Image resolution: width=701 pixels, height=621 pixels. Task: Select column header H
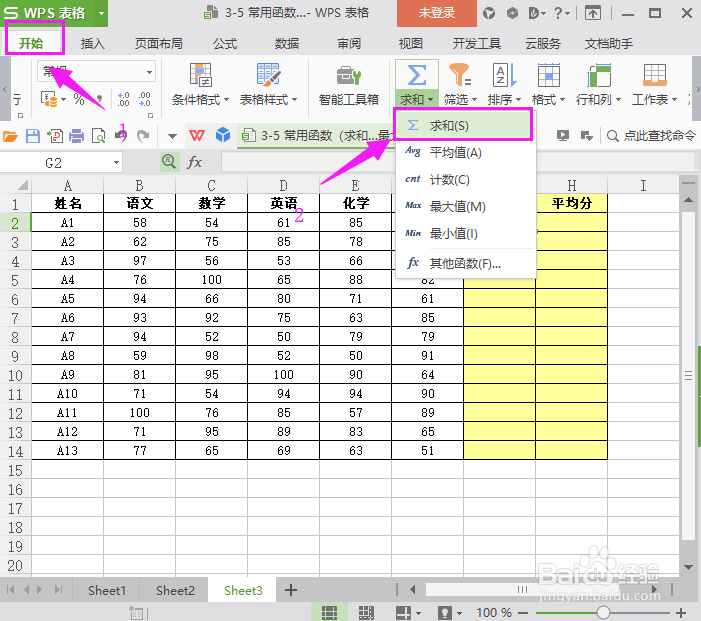pyautogui.click(x=571, y=185)
